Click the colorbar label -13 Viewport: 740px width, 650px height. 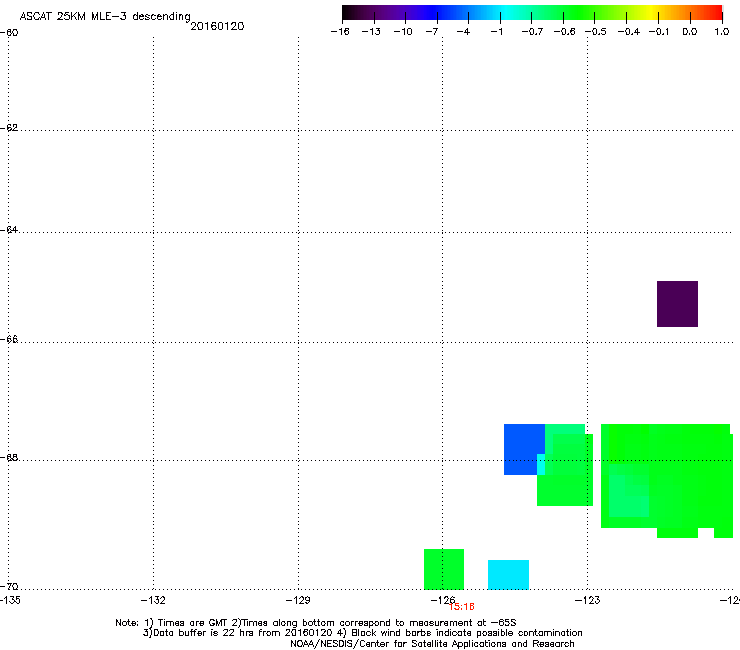(371, 32)
